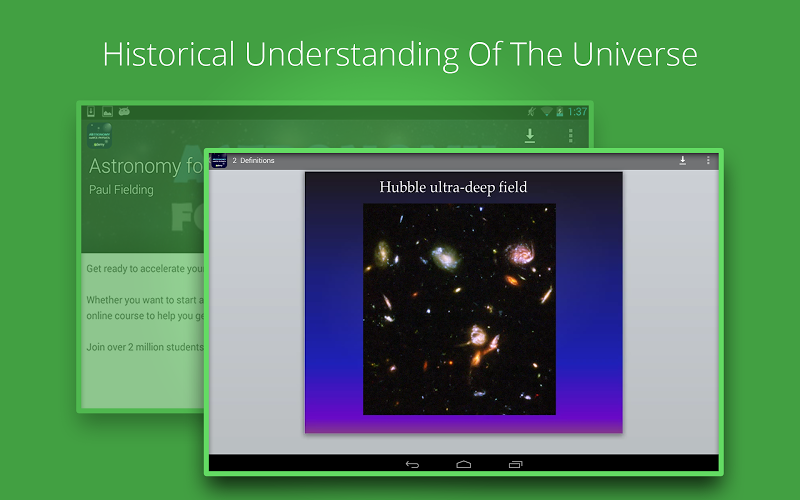Tap the 'Whether you want to start' description line
This screenshot has height=500, width=800.
click(x=145, y=300)
